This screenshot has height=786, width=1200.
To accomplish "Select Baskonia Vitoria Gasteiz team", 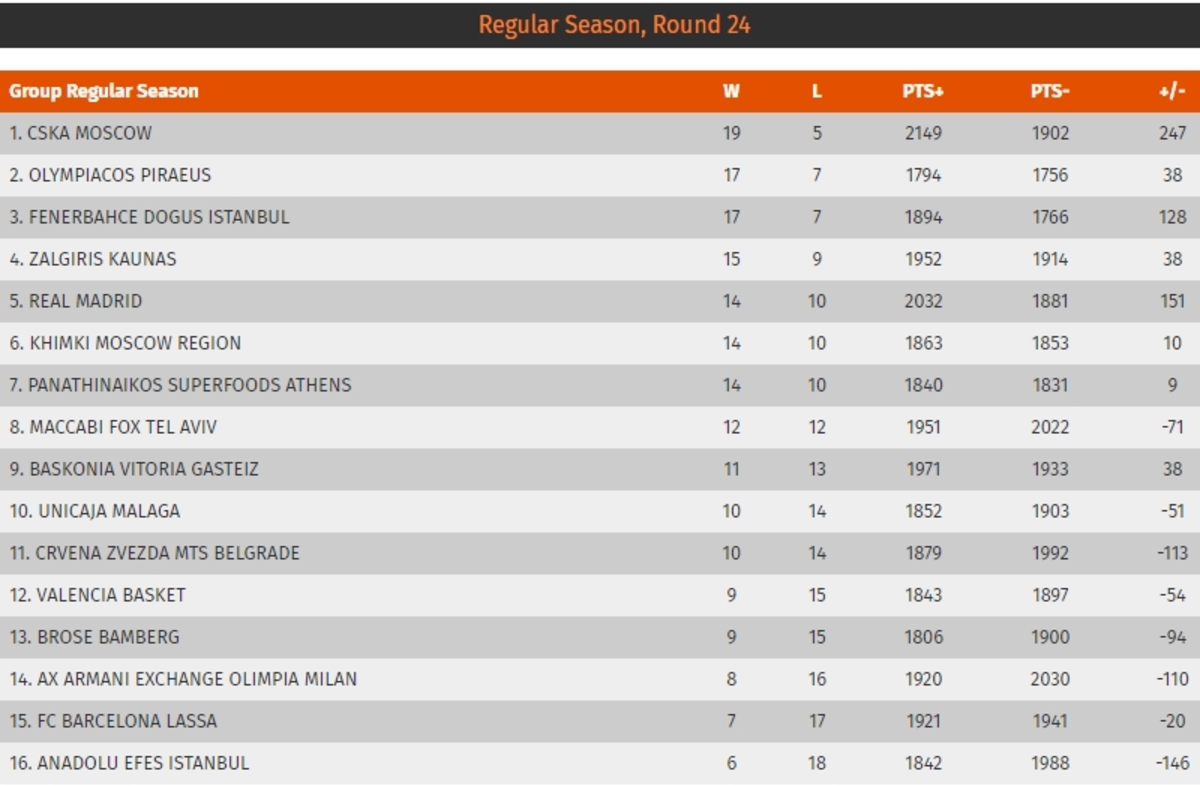I will coord(134,469).
